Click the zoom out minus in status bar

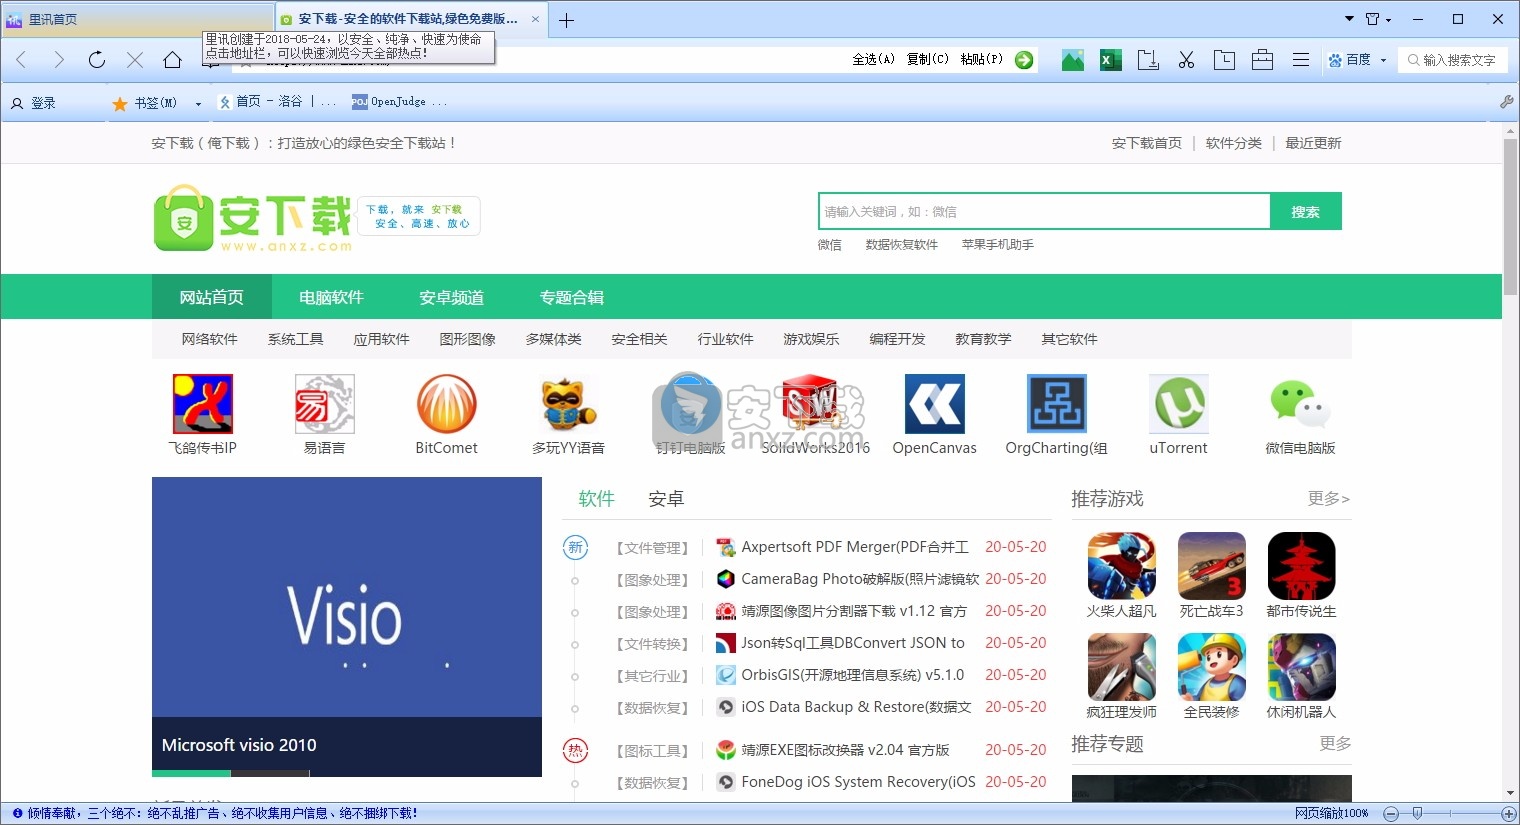tap(1390, 814)
